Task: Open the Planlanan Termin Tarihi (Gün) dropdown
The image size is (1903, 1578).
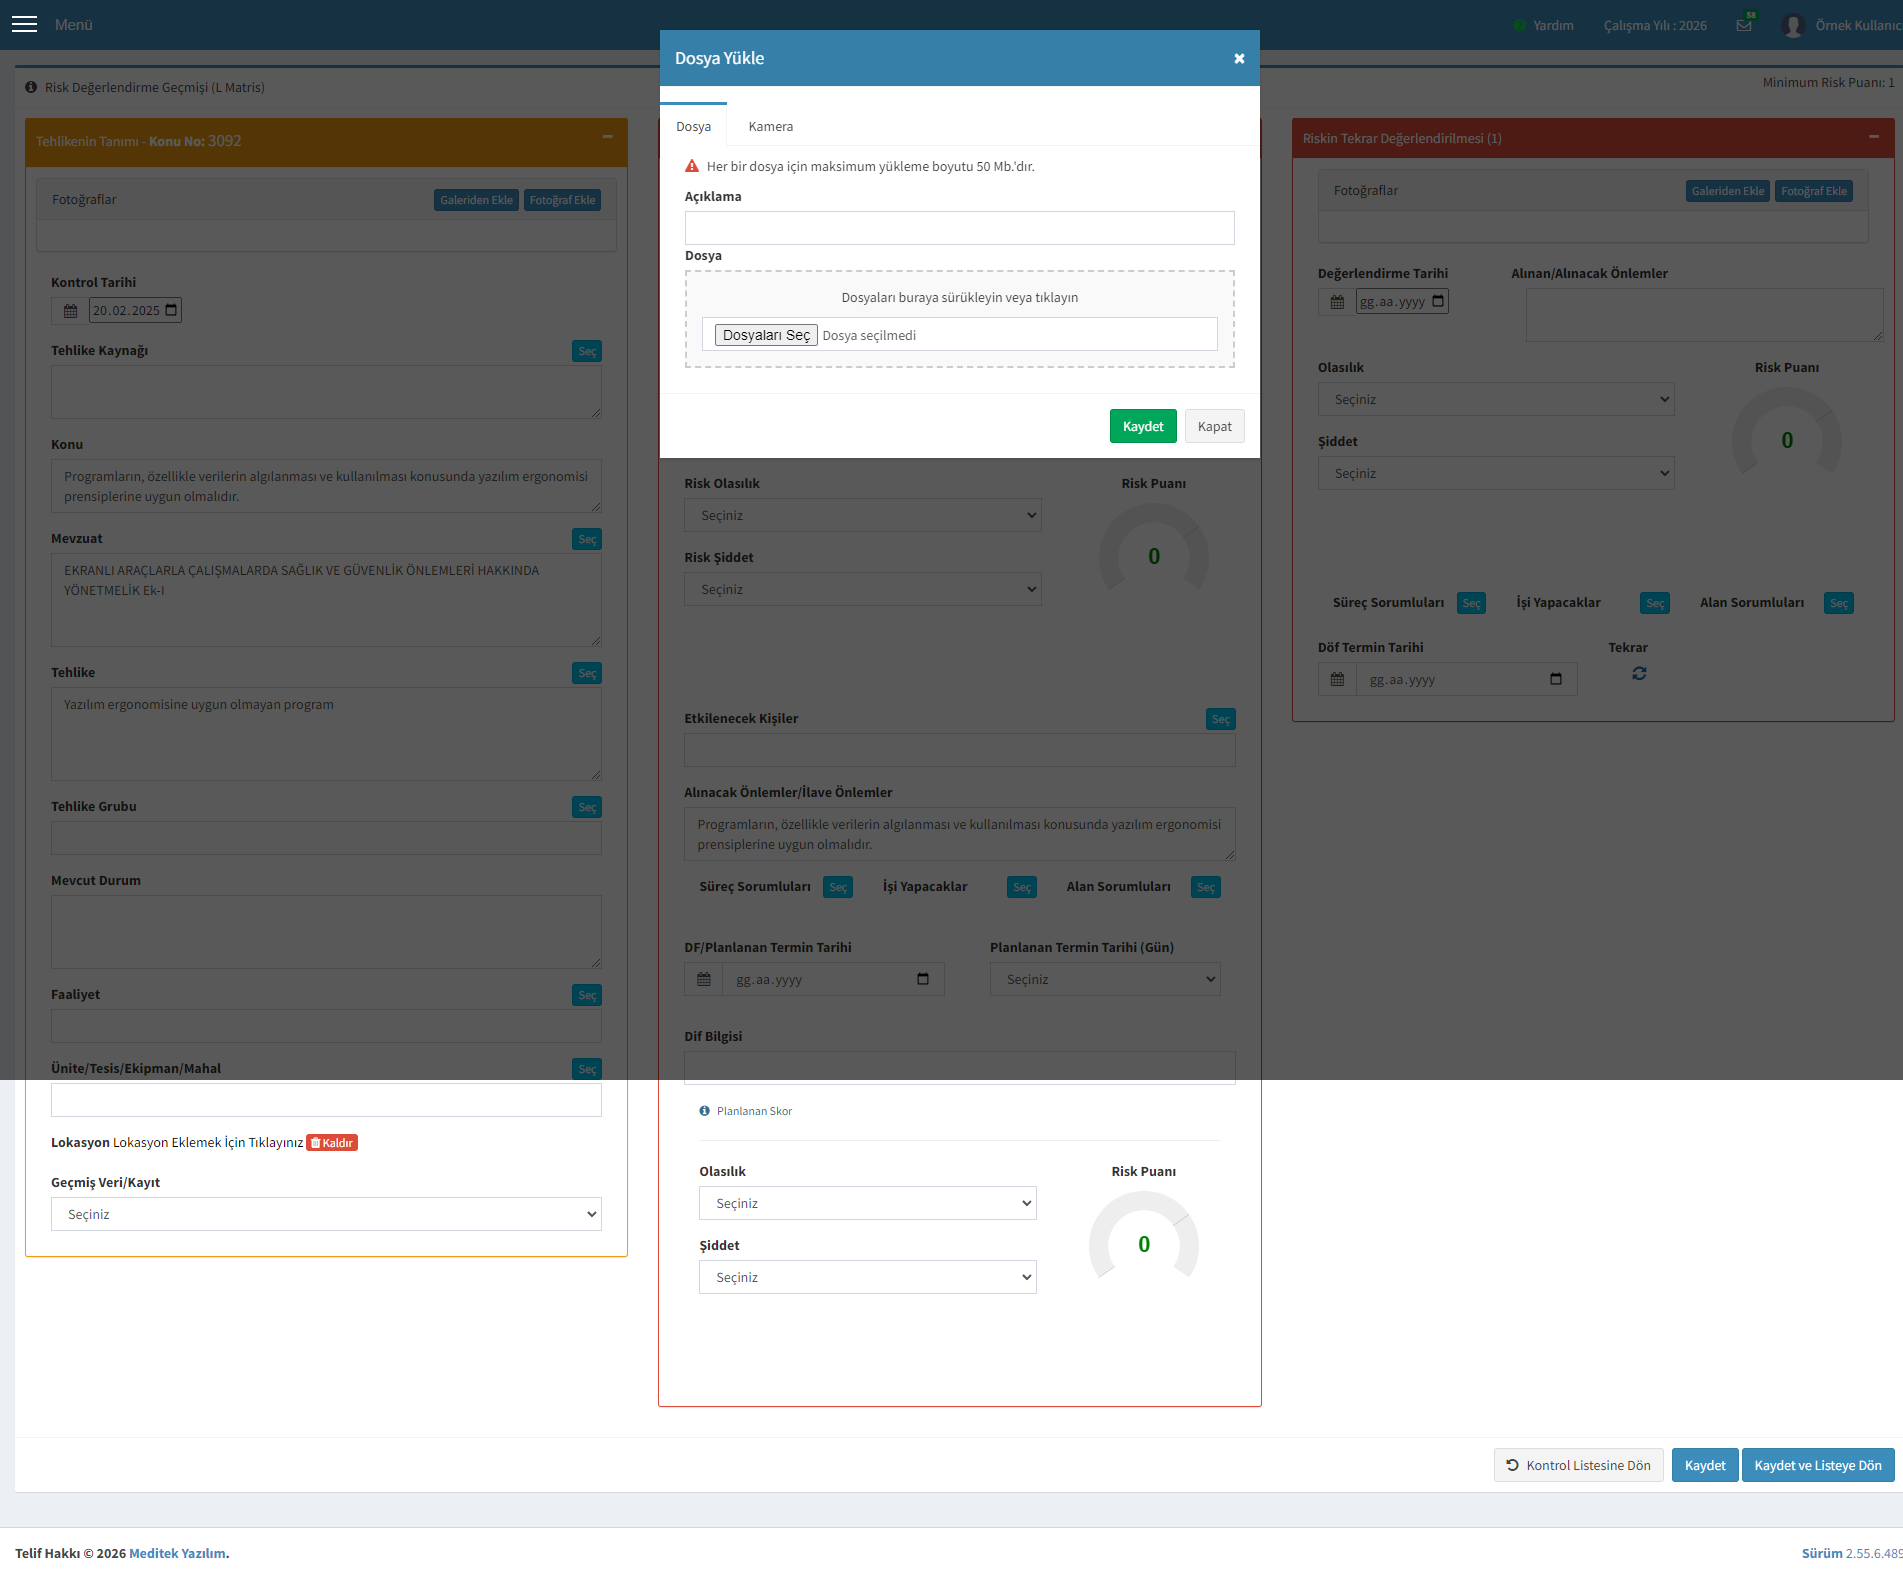Action: pos(1105,979)
